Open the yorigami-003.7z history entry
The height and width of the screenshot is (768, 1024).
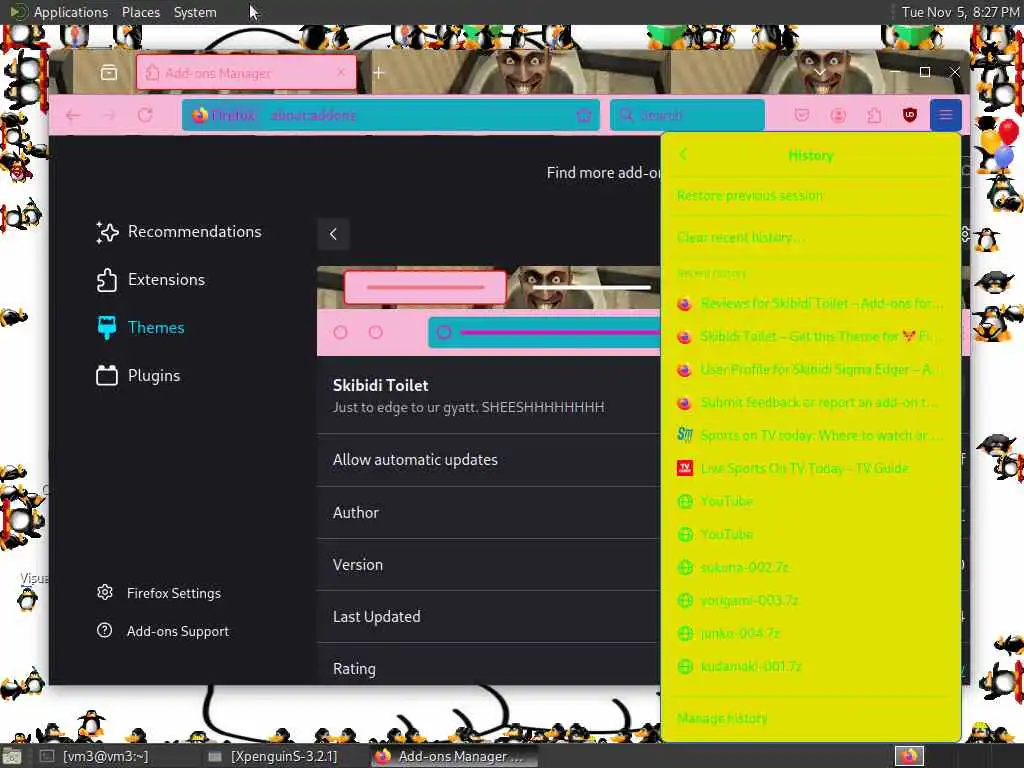810,600
